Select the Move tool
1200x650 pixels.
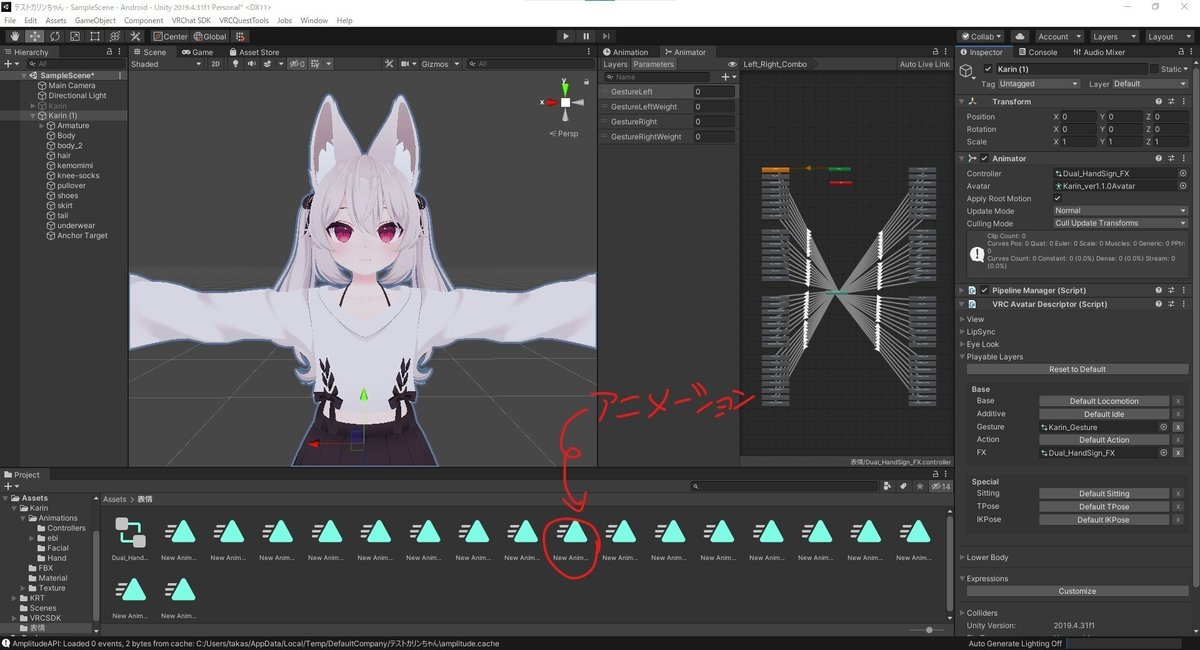[34, 36]
